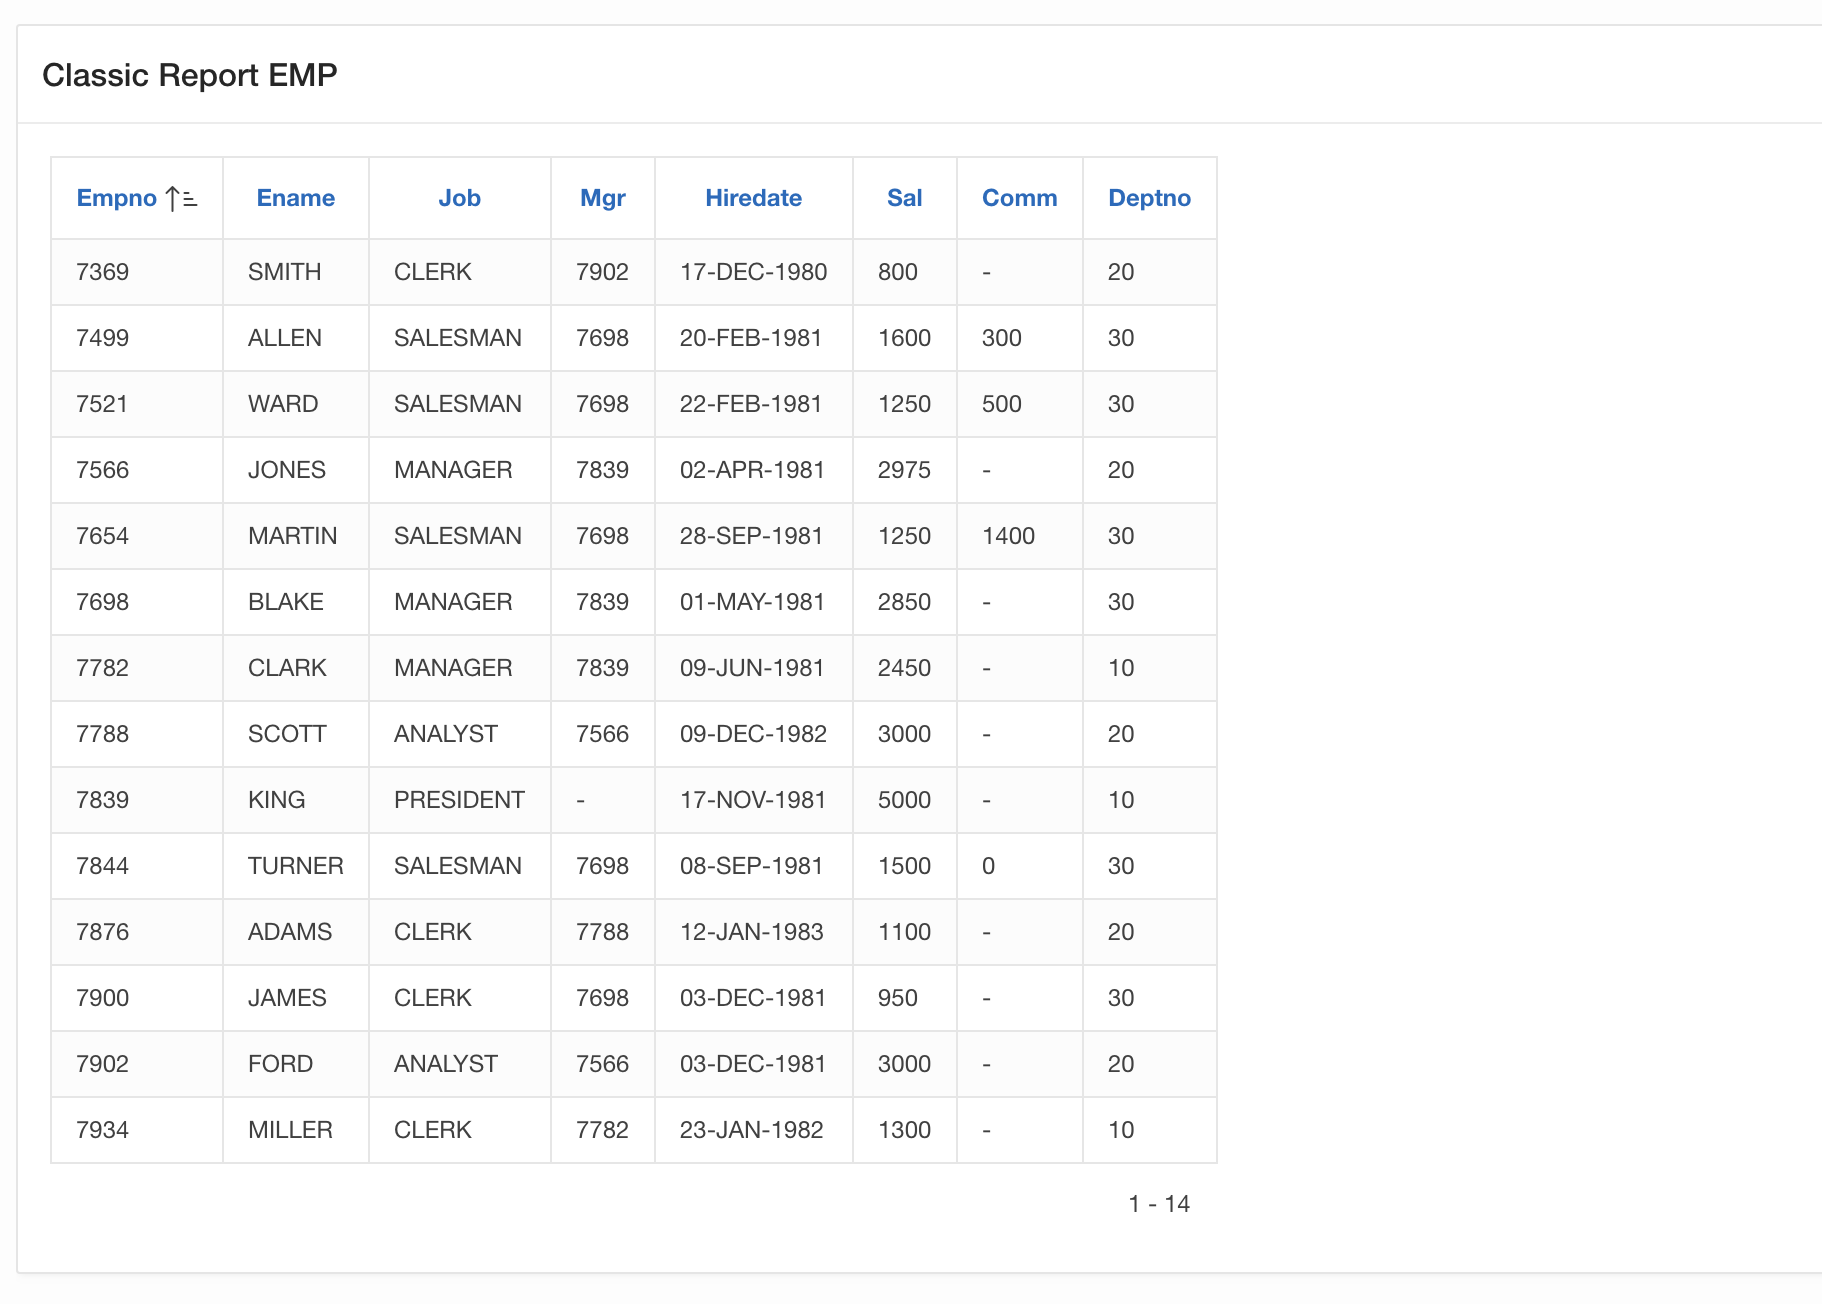Sort by the Mgr column header

pyautogui.click(x=602, y=198)
